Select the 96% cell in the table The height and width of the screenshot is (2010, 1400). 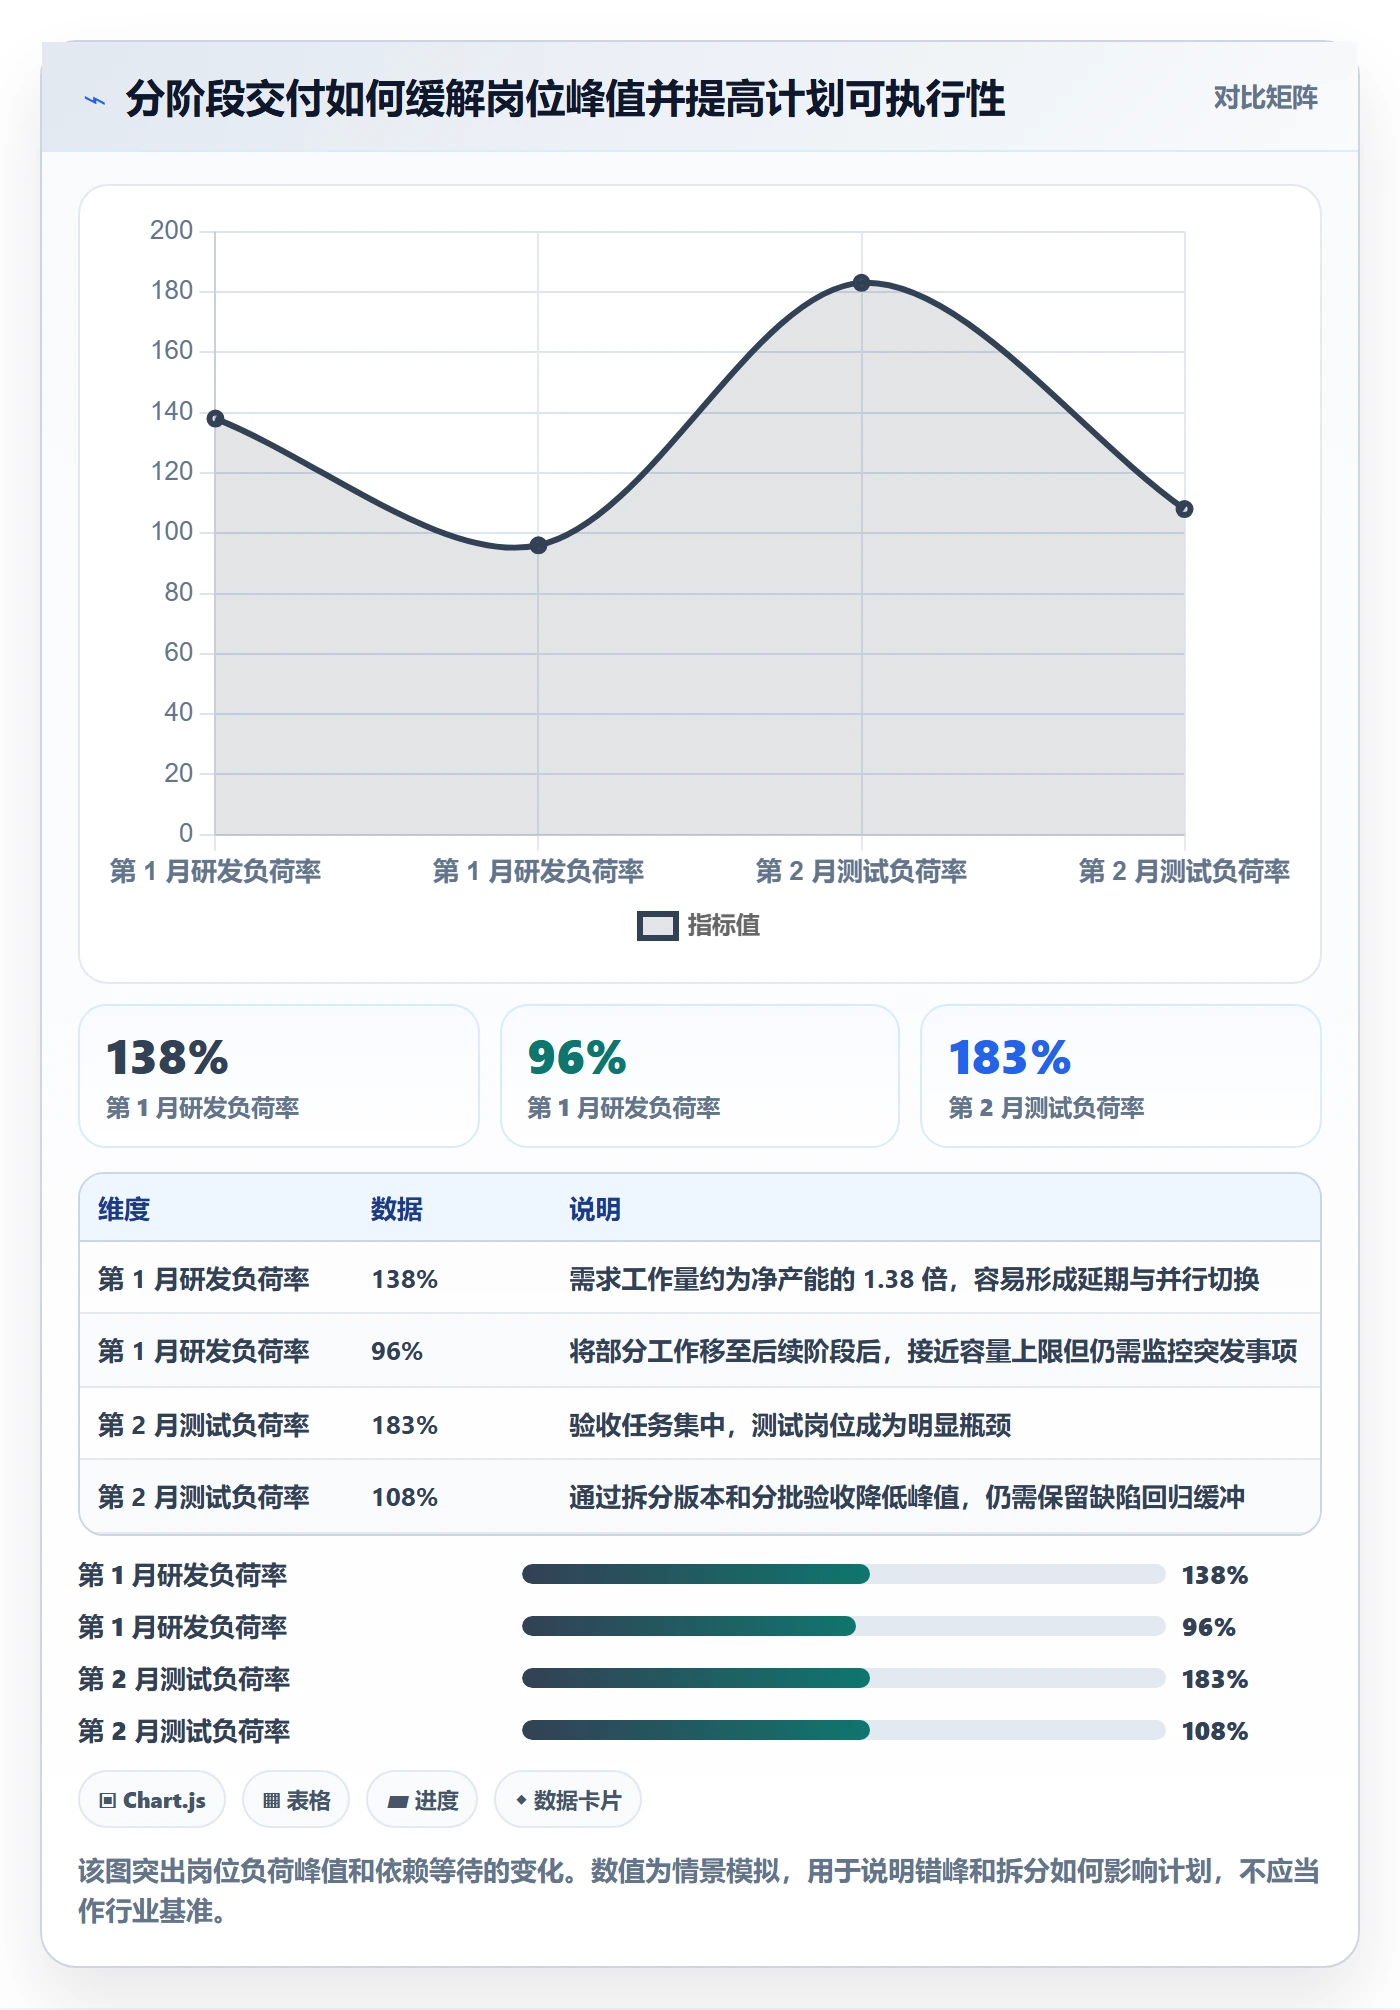pyautogui.click(x=397, y=1351)
